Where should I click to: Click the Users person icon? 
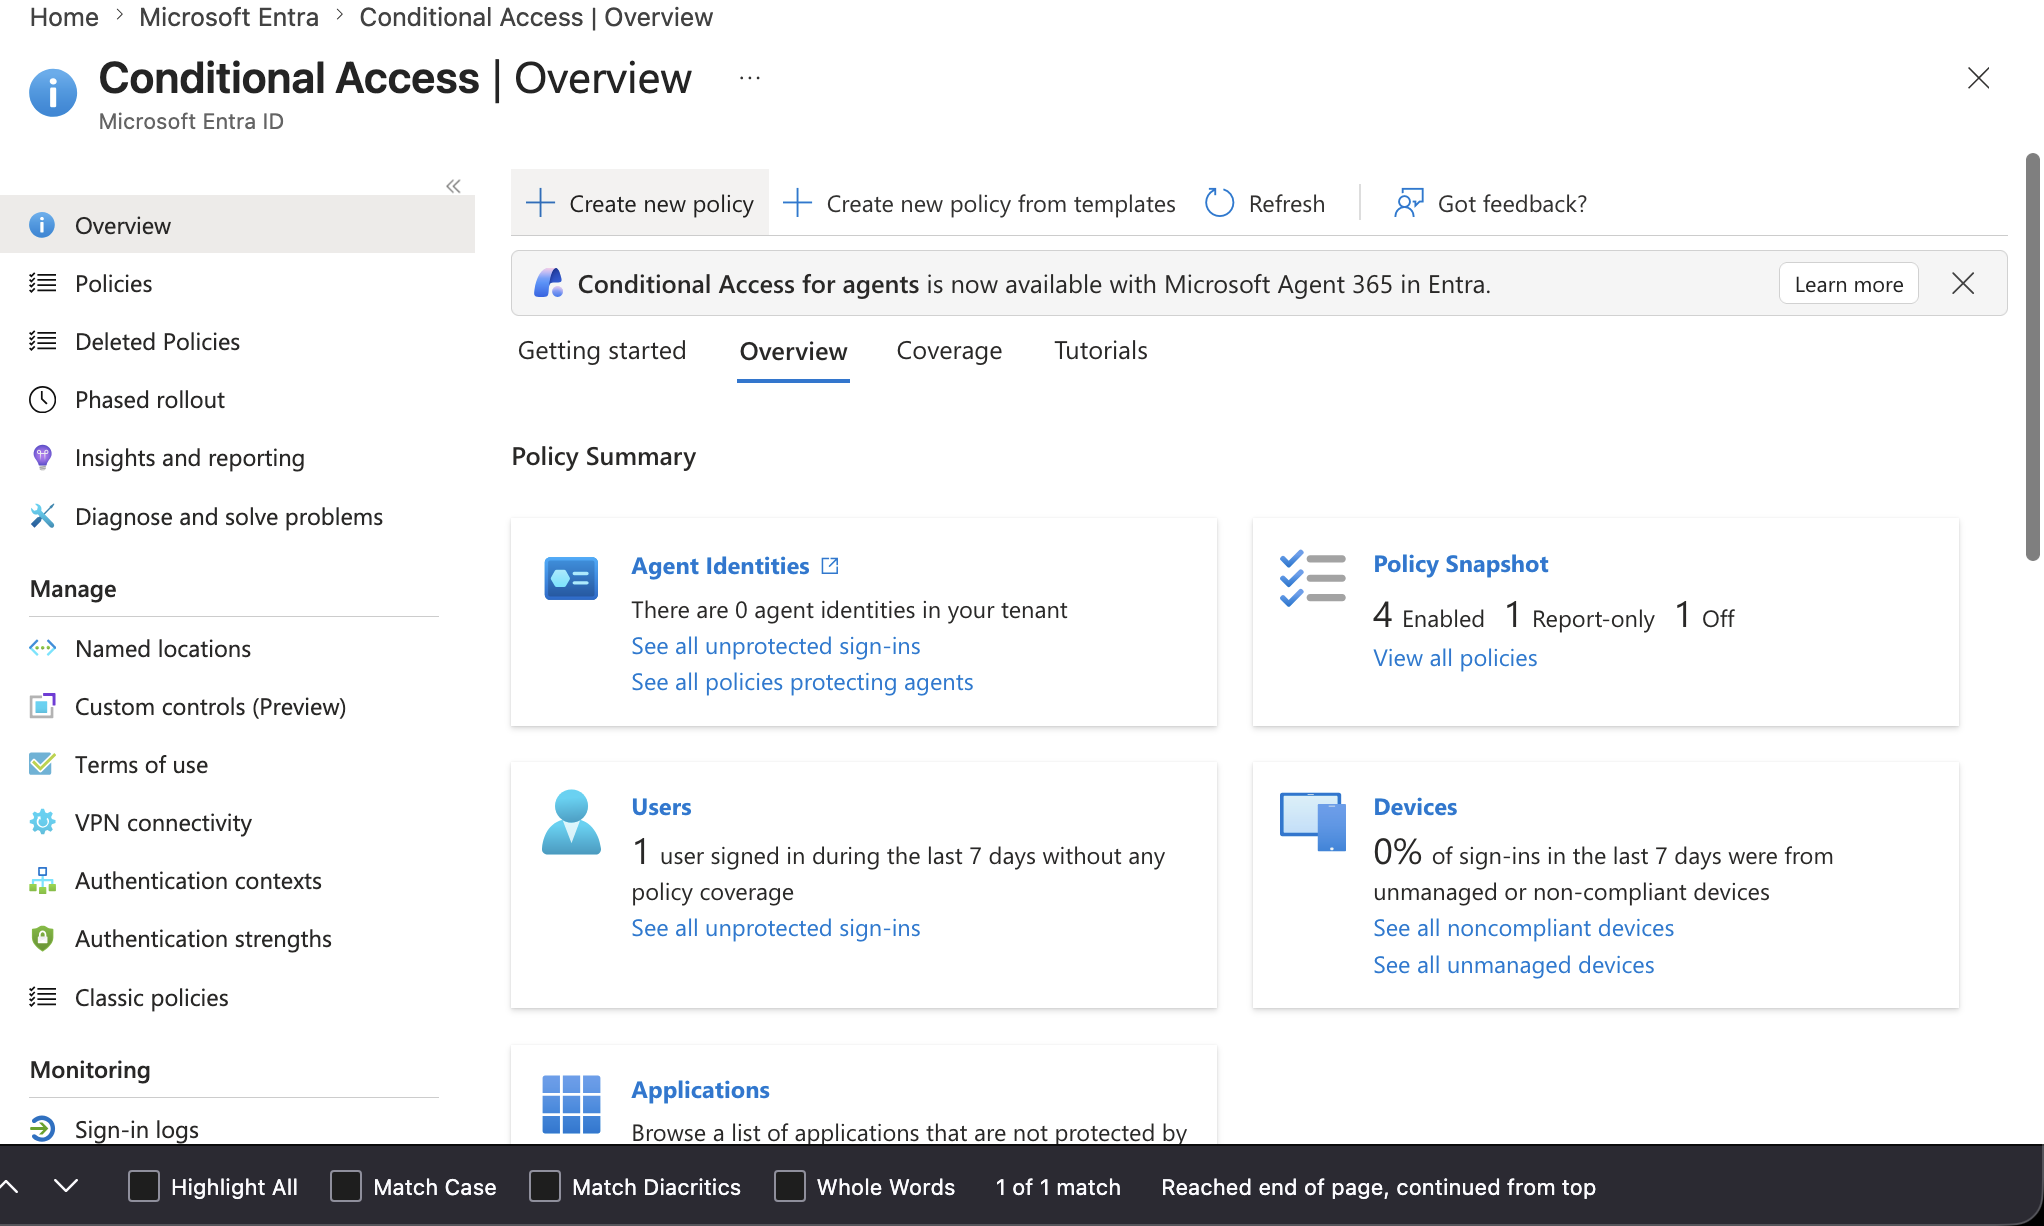click(571, 822)
